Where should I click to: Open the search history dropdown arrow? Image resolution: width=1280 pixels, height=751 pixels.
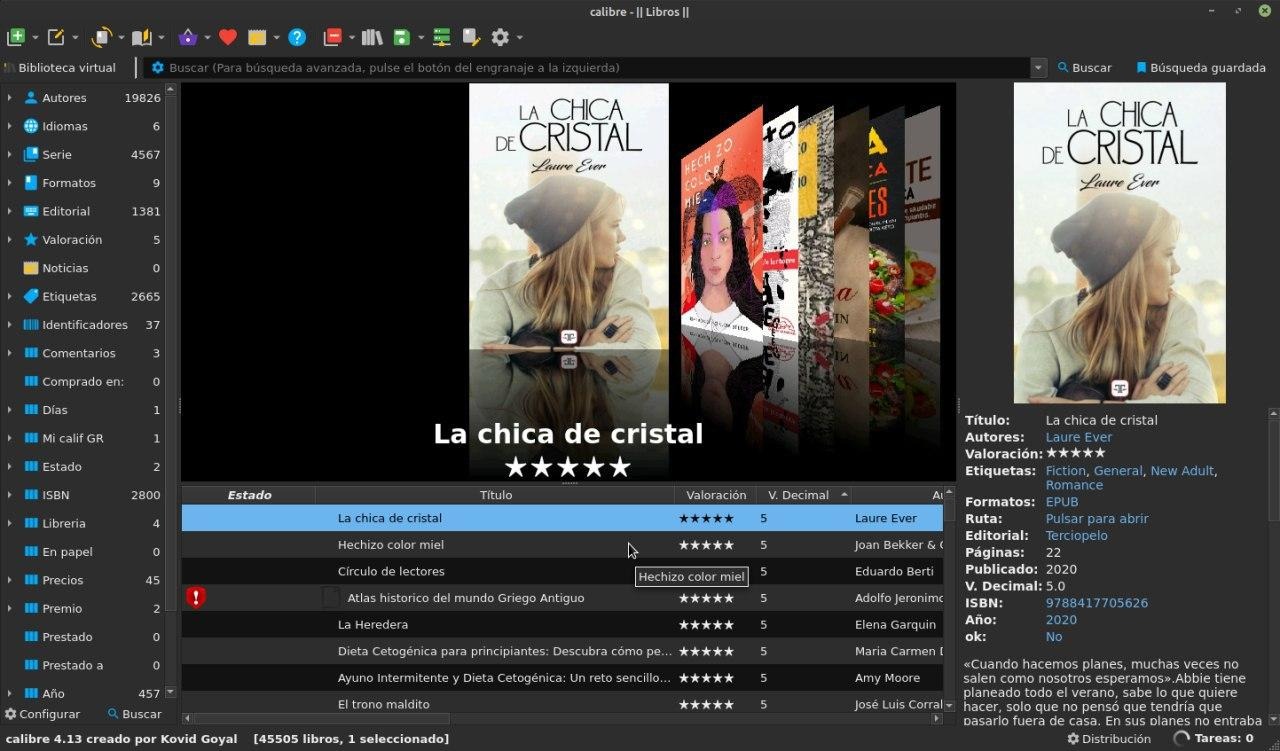[x=1038, y=68]
